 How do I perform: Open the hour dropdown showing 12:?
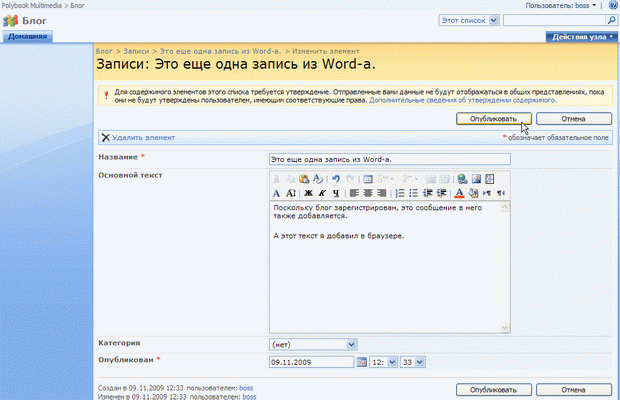point(385,362)
